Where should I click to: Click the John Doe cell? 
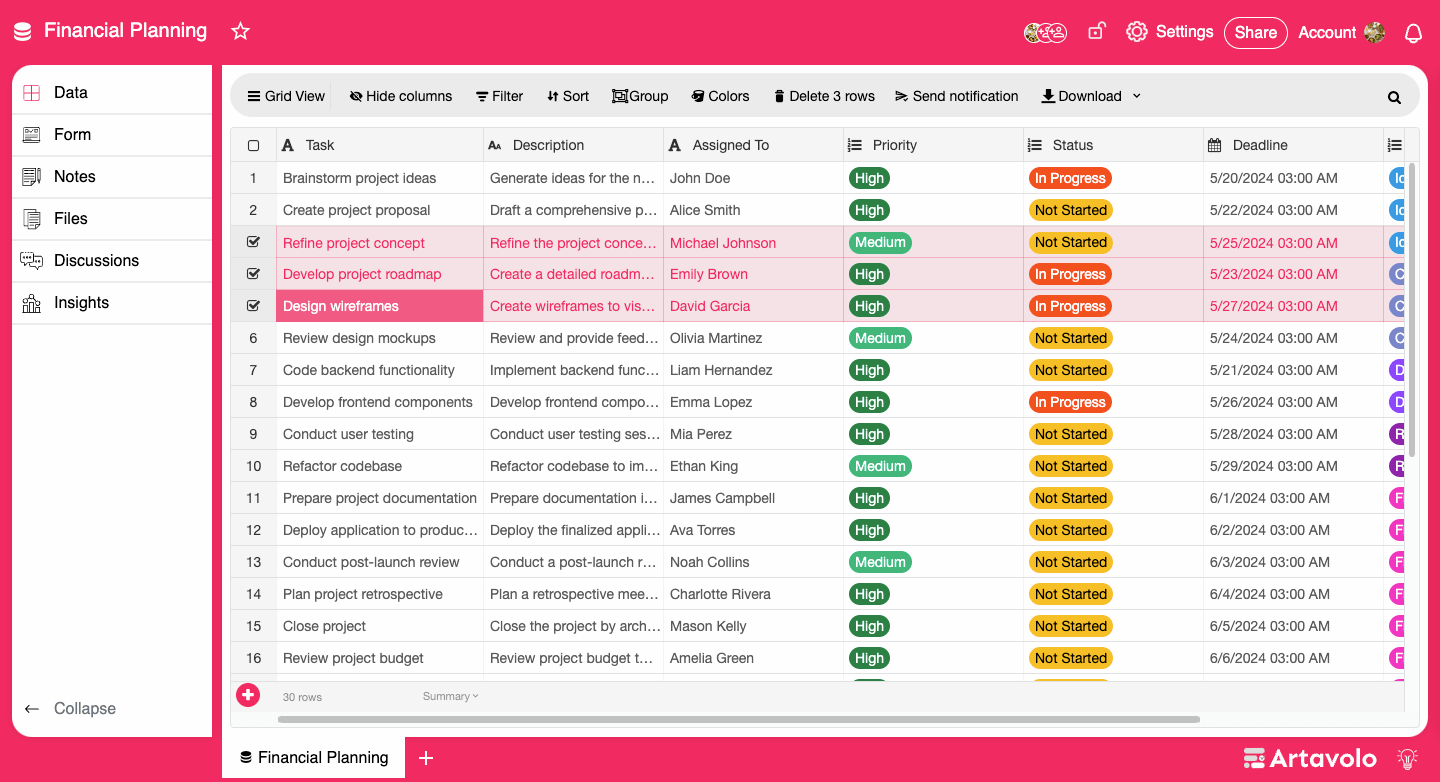(x=753, y=178)
